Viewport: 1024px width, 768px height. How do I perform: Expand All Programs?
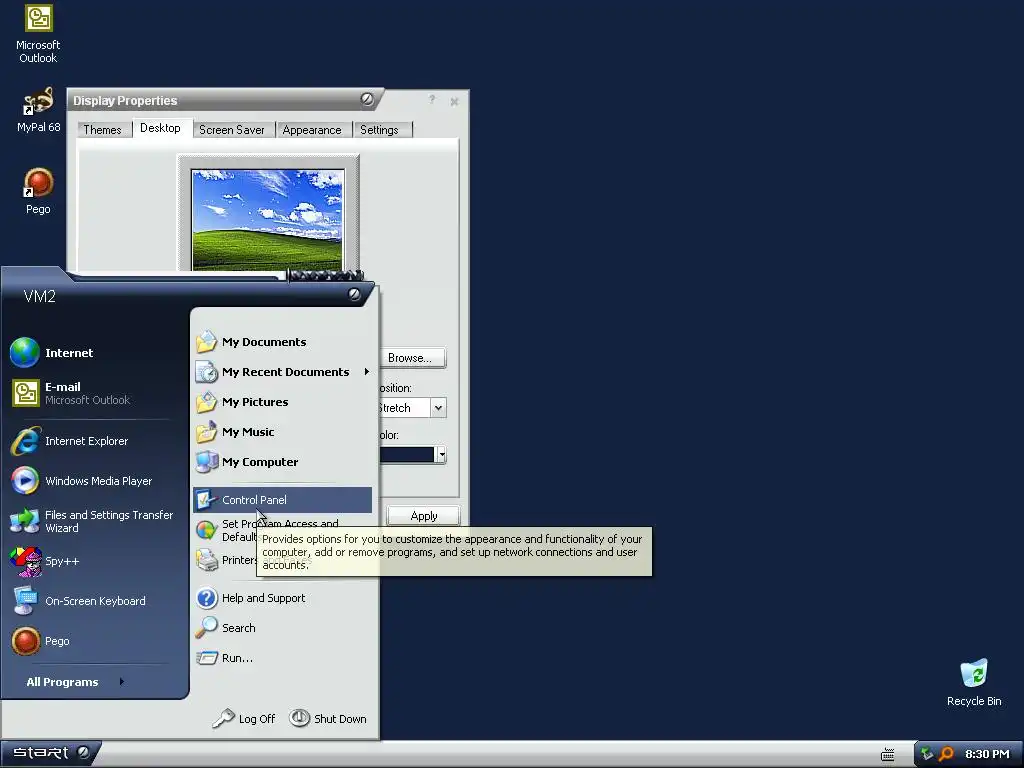point(75,682)
